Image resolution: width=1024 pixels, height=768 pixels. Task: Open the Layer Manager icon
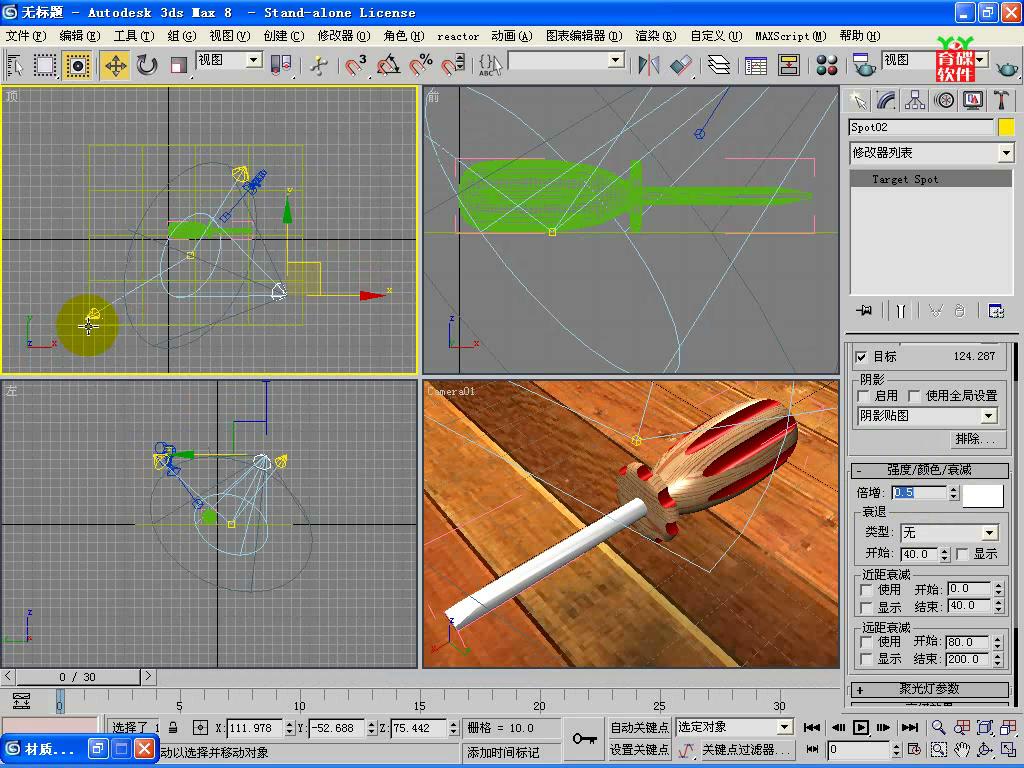tap(720, 65)
